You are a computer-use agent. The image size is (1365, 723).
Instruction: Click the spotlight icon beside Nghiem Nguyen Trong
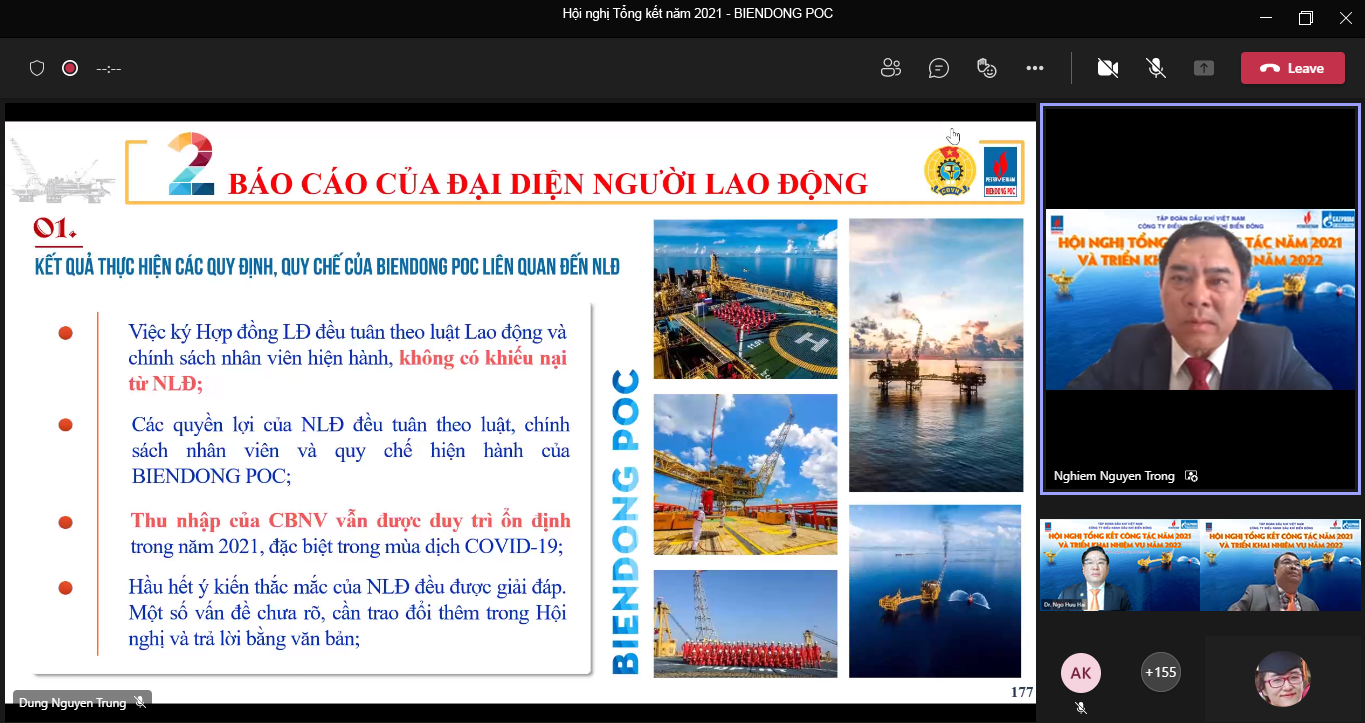[x=1191, y=476]
